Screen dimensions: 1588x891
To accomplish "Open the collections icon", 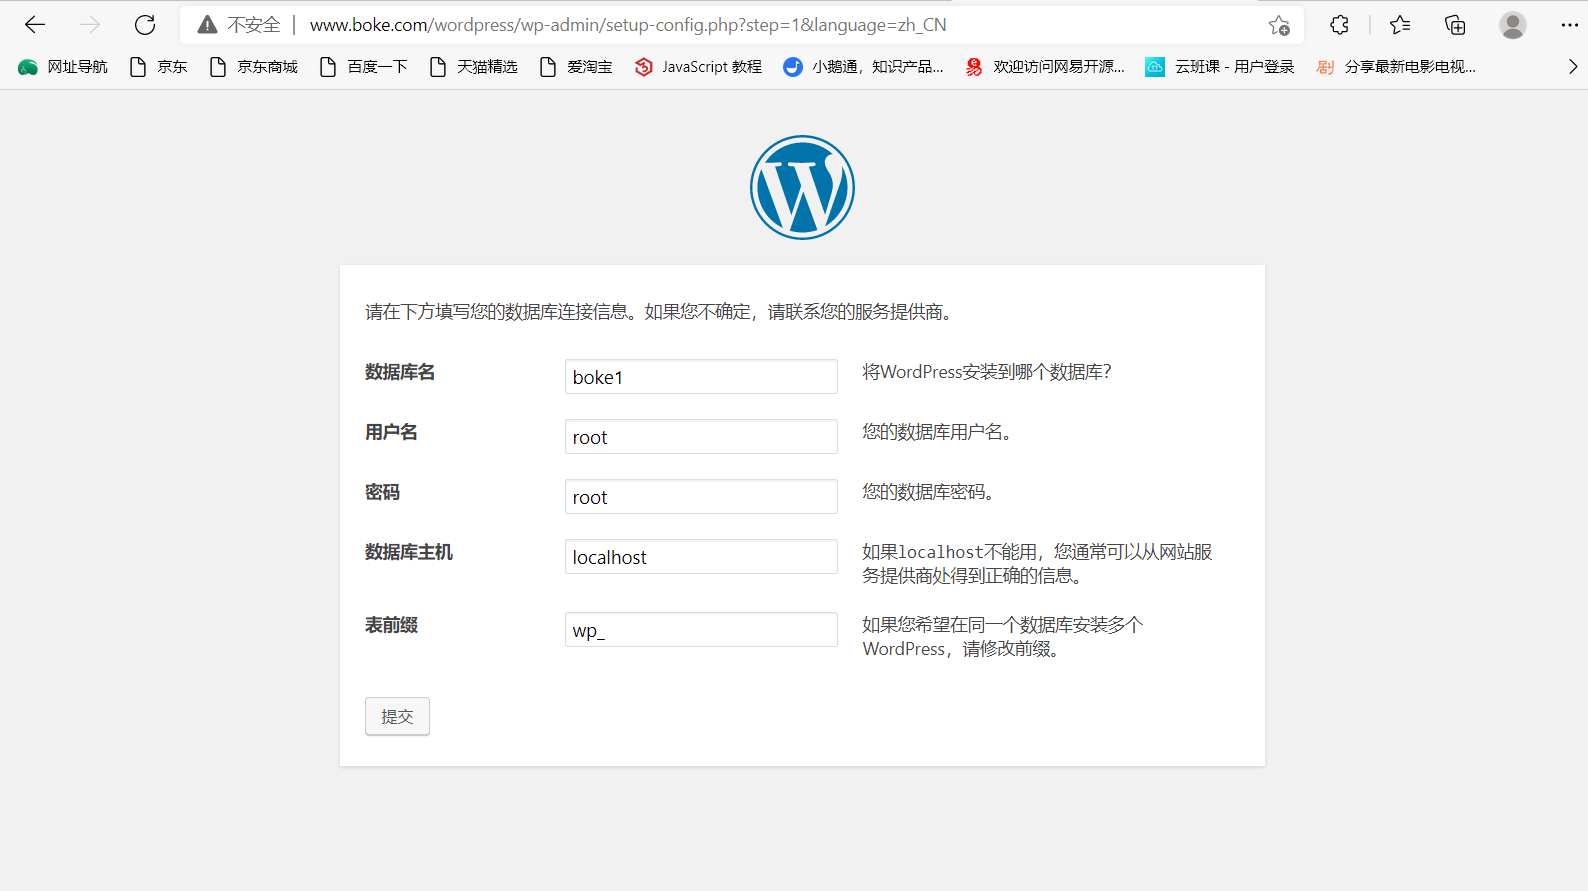I will 1456,25.
